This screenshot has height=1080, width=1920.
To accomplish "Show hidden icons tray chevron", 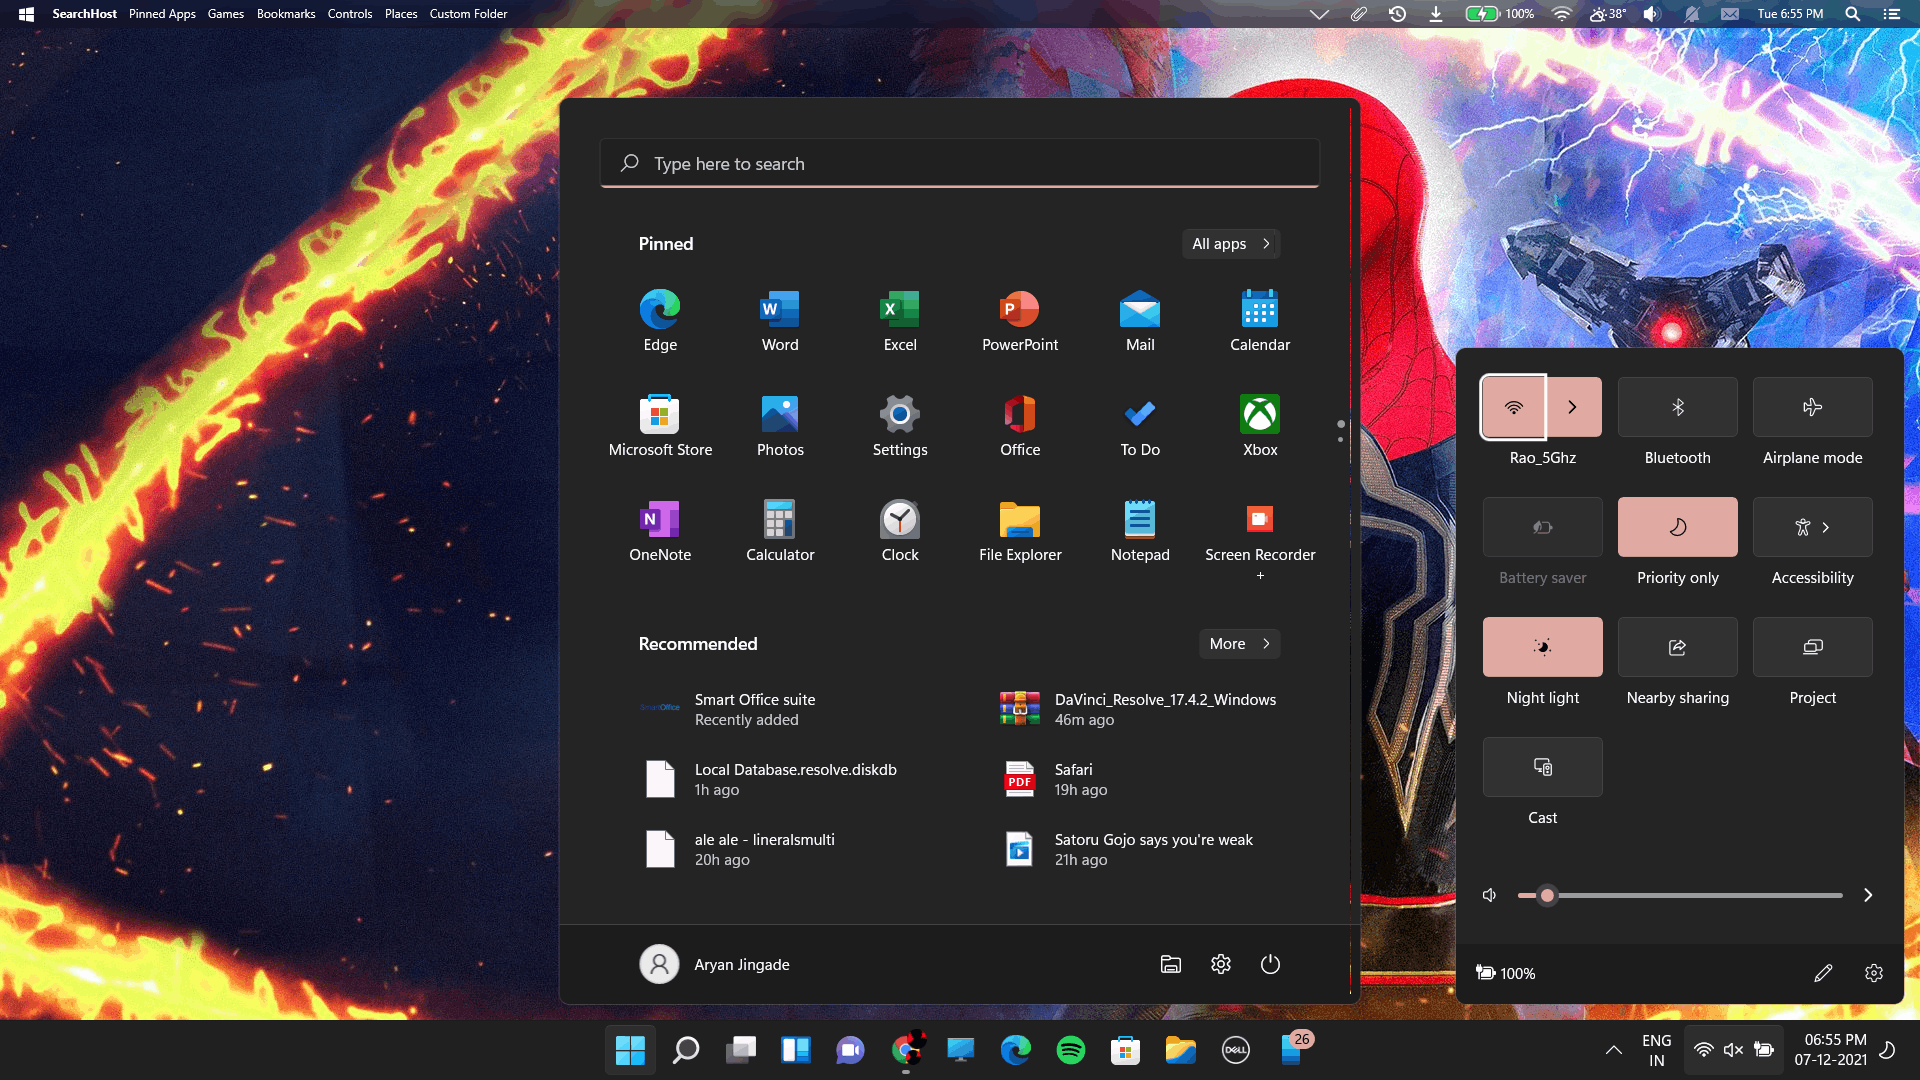I will pyautogui.click(x=1613, y=1050).
